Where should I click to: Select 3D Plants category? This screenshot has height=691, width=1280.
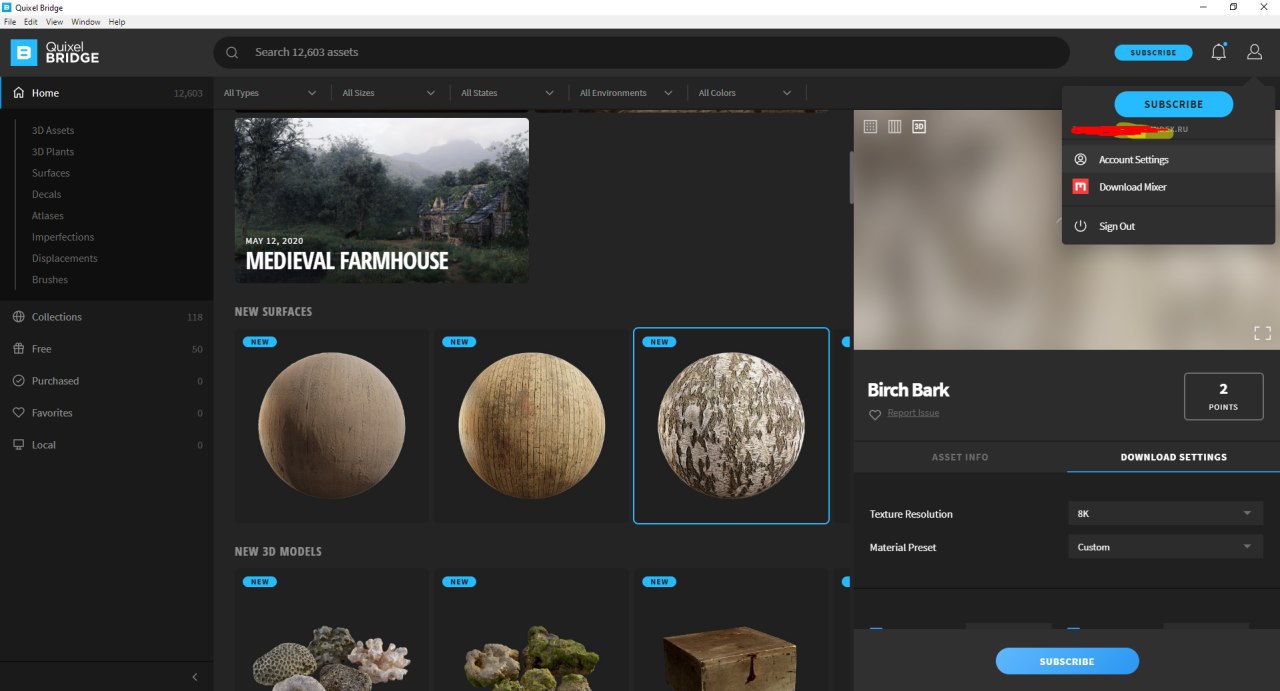click(x=53, y=152)
